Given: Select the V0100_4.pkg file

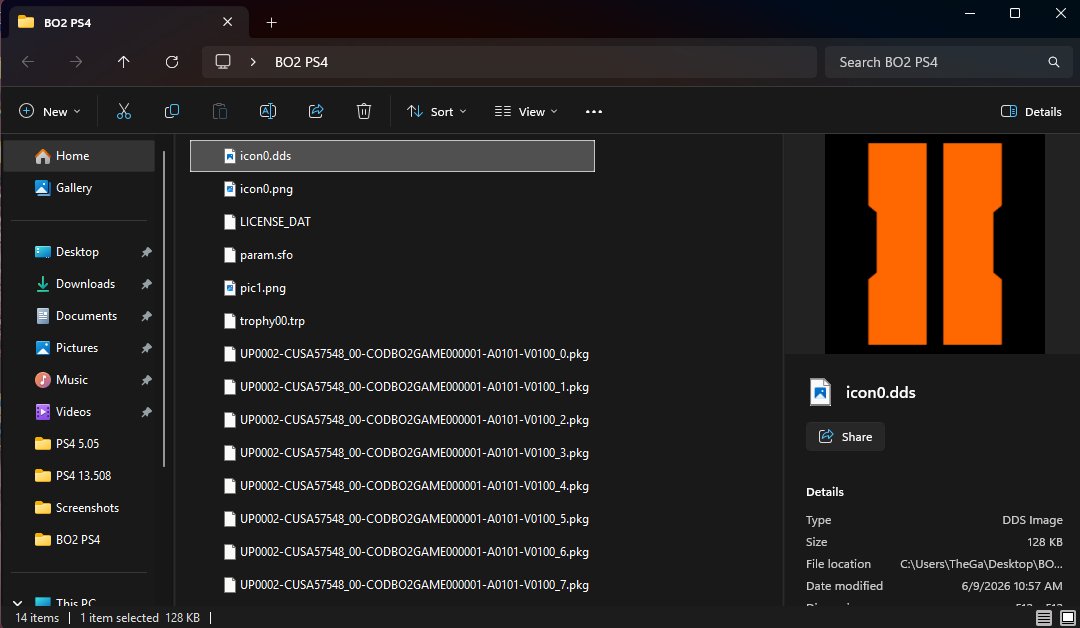Looking at the screenshot, I should 392,486.
